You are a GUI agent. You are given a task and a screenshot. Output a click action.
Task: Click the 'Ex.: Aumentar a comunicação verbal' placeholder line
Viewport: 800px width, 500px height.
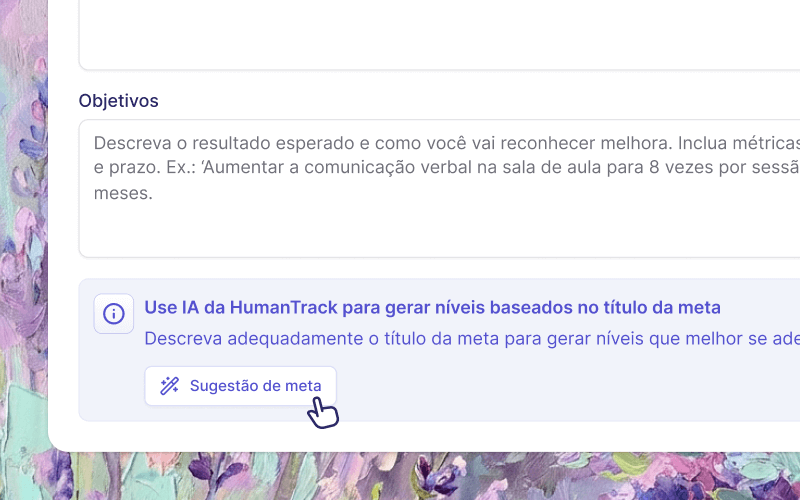447,167
